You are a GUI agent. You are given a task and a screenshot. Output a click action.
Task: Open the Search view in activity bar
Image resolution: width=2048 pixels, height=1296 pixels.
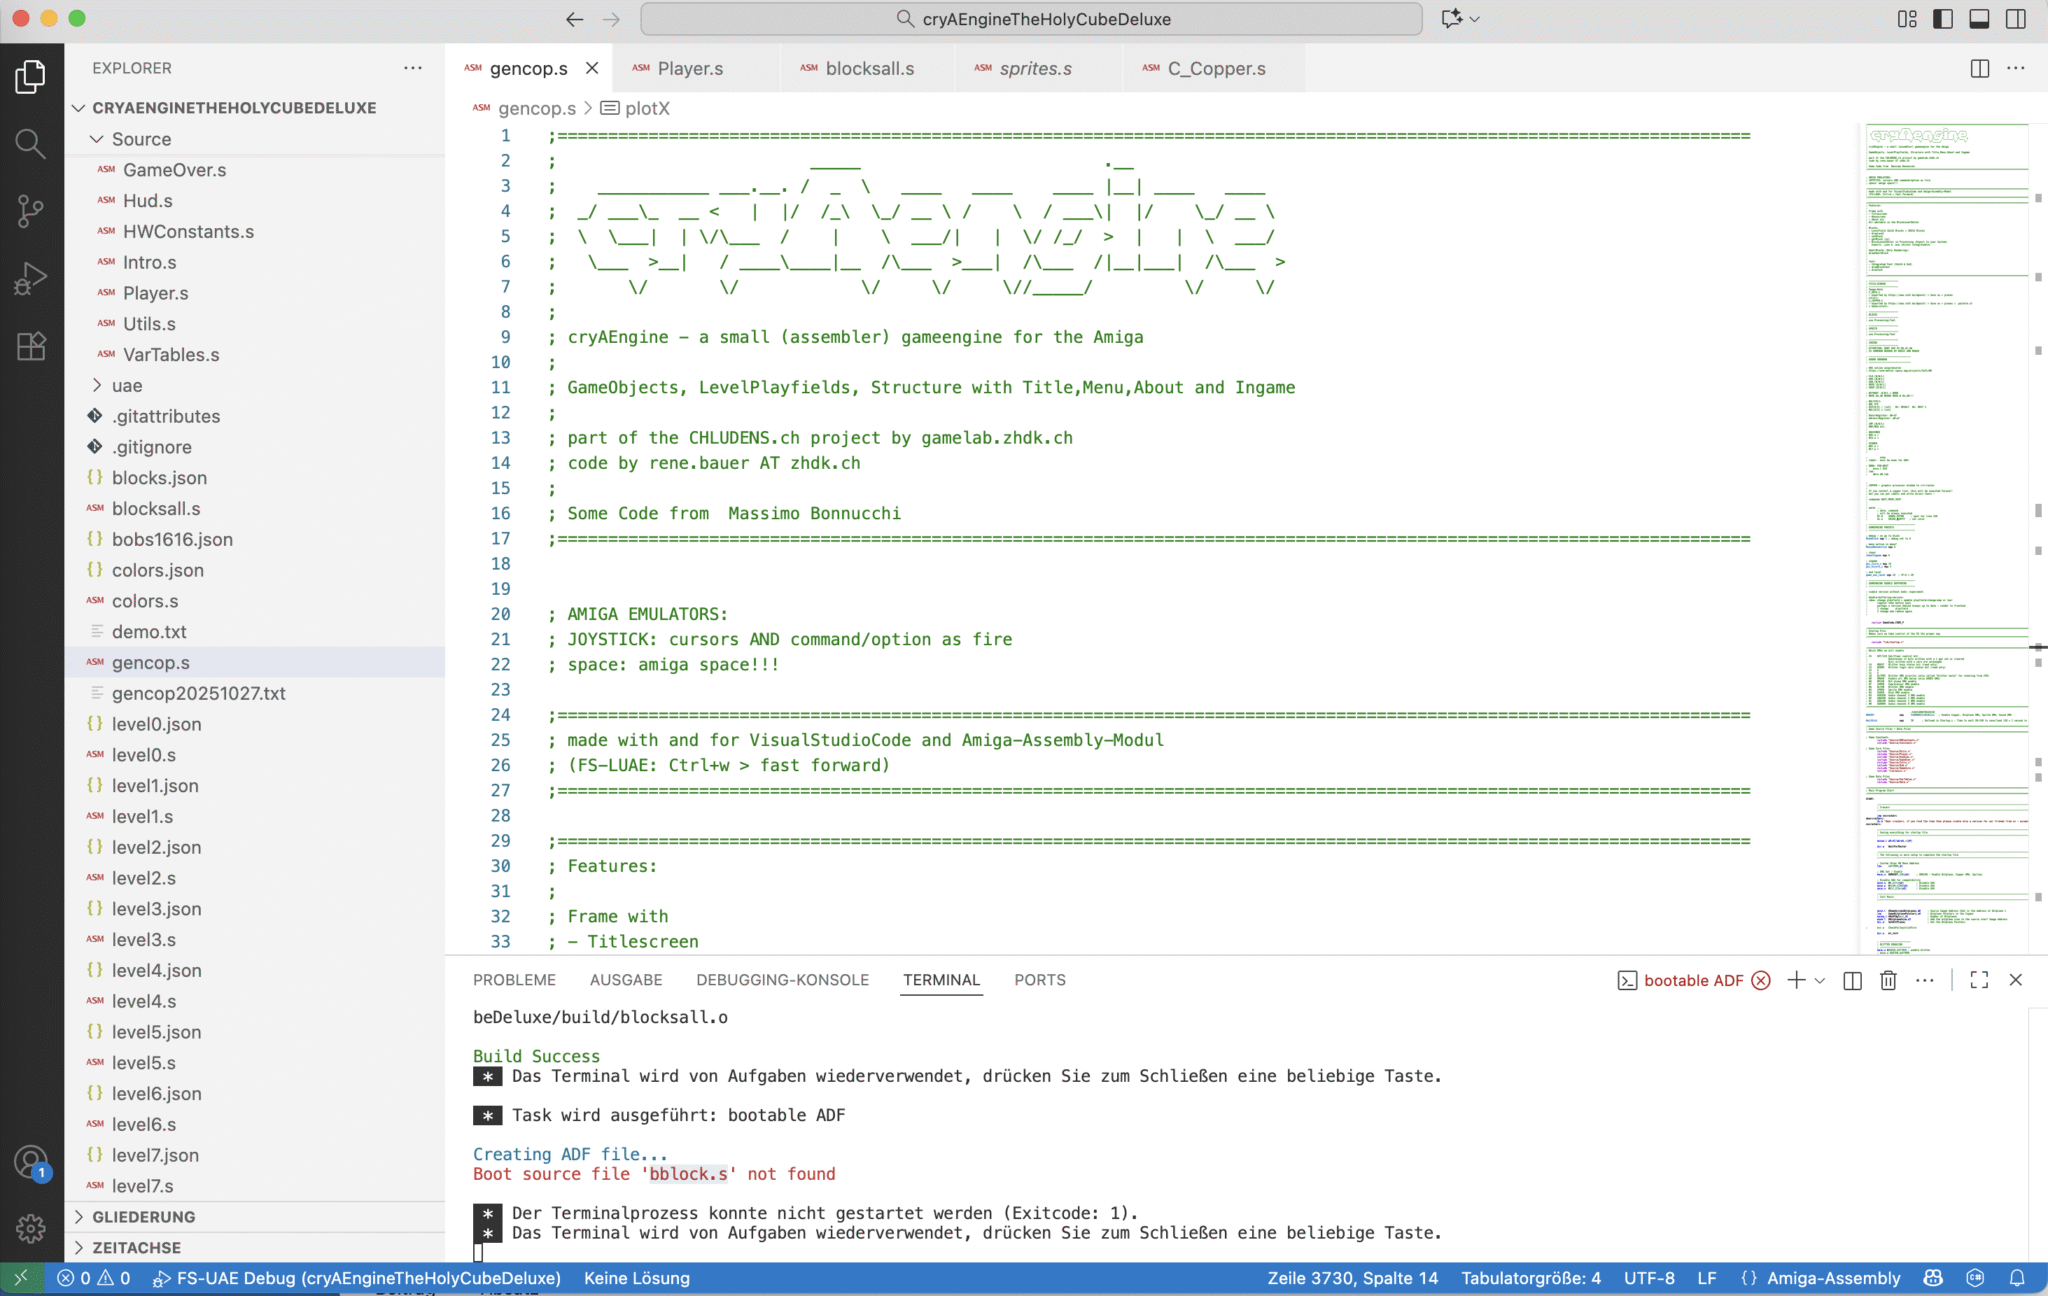click(30, 143)
